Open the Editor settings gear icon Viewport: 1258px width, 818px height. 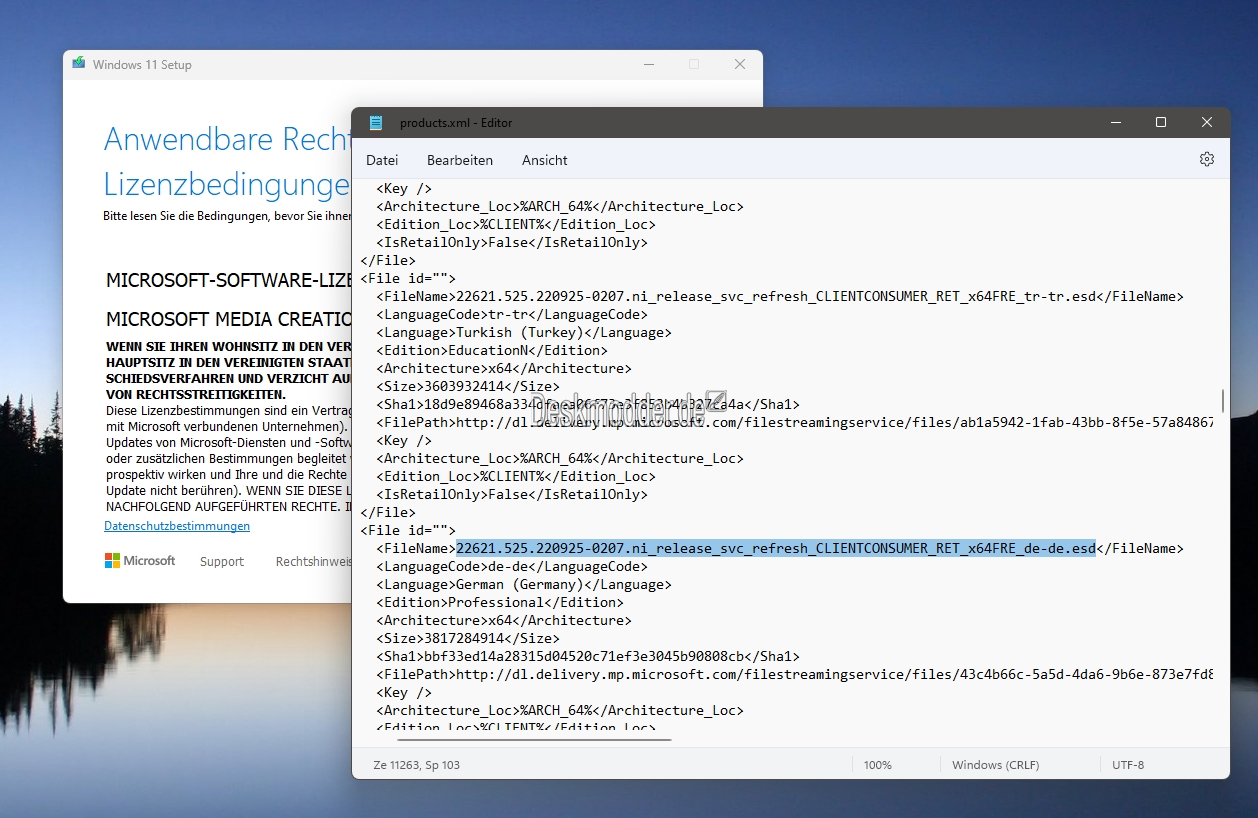click(1207, 159)
